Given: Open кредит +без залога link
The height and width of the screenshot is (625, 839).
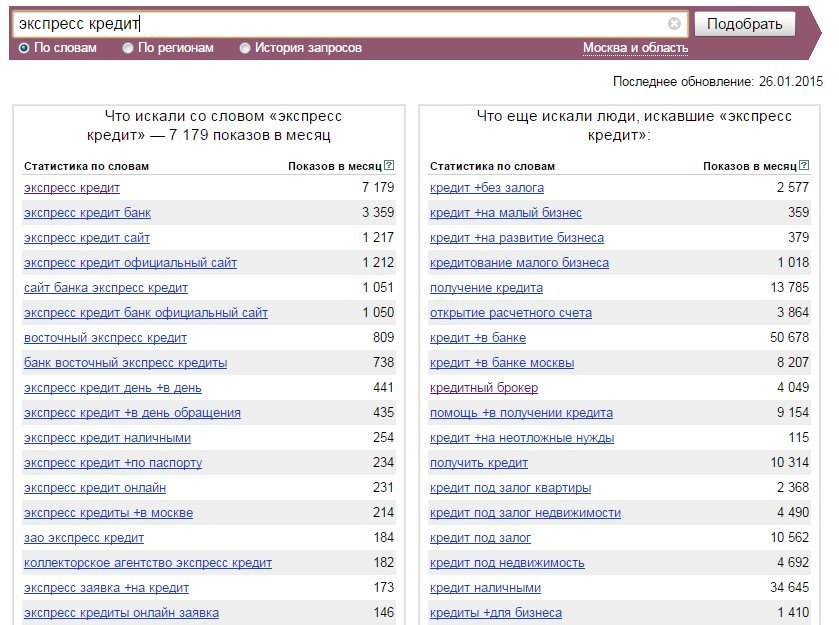Looking at the screenshot, I should click(487, 188).
